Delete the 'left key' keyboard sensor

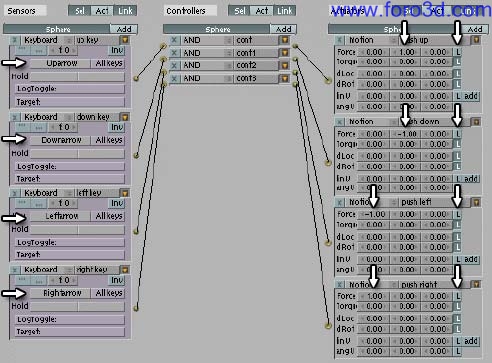15,193
